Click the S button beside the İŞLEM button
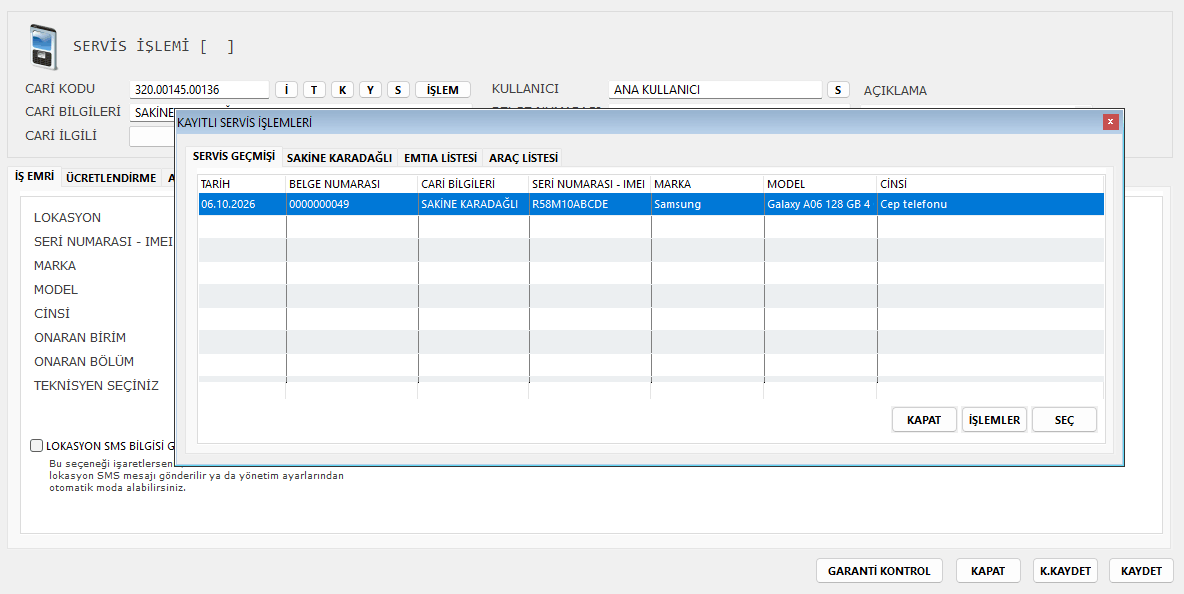The image size is (1184, 594). coord(398,90)
